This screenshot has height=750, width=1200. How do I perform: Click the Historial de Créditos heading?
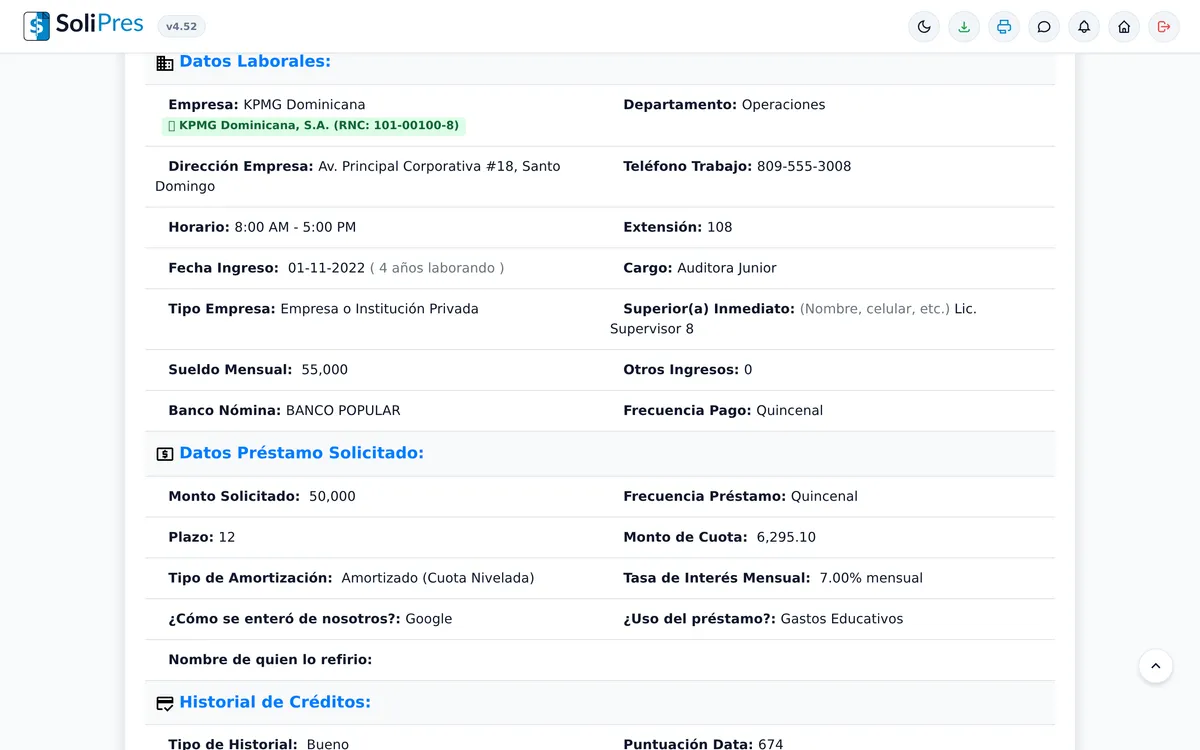275,703
